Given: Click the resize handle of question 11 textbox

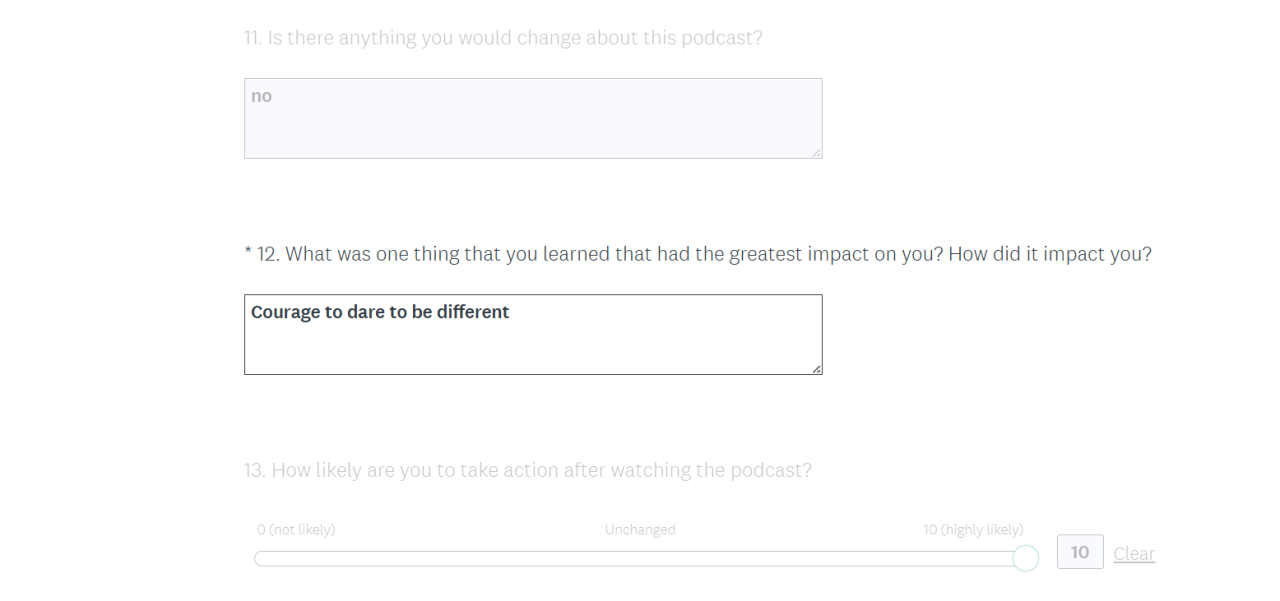Looking at the screenshot, I should (x=816, y=152).
